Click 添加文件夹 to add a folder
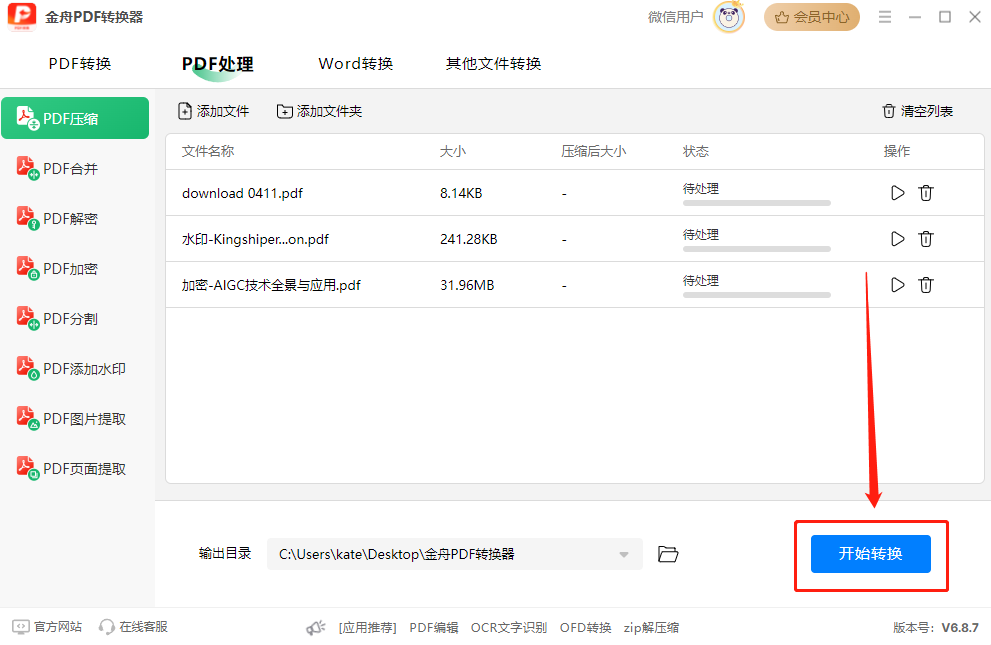The image size is (991, 645). click(x=320, y=111)
